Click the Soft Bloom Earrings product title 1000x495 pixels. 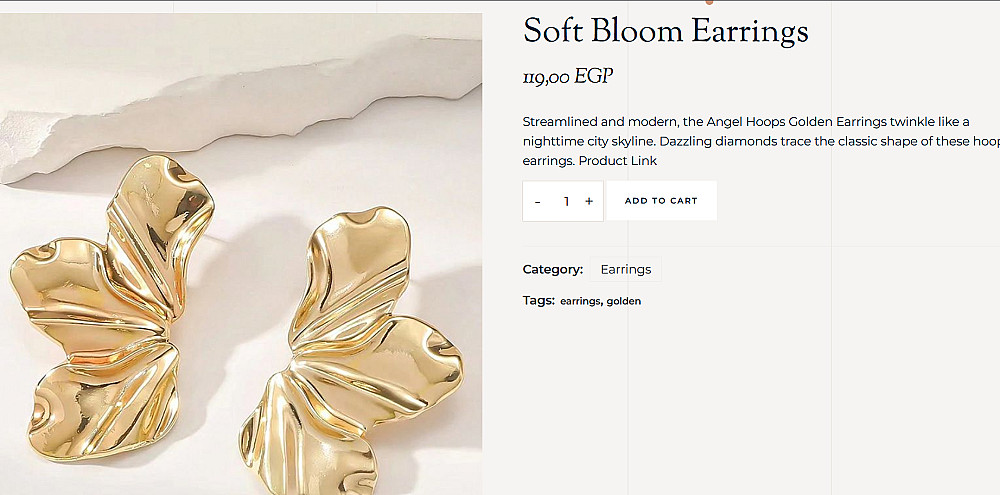665,32
